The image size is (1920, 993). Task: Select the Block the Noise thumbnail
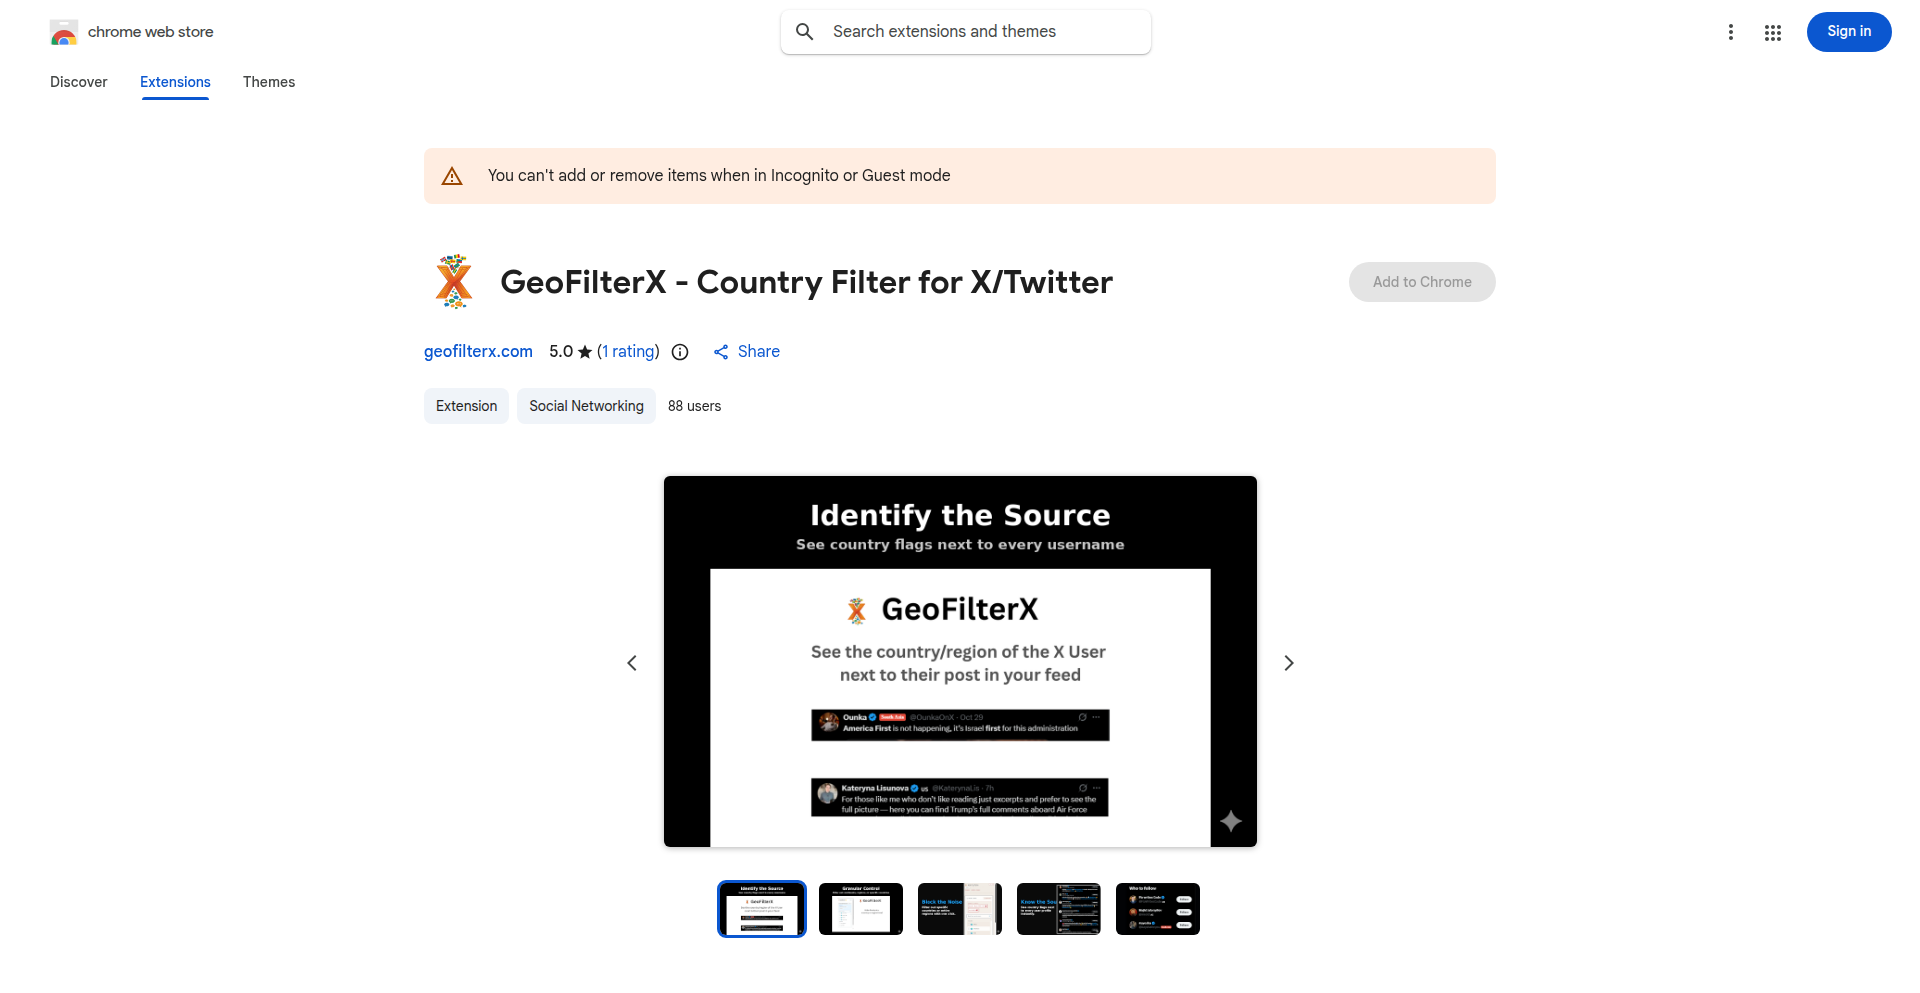[960, 909]
